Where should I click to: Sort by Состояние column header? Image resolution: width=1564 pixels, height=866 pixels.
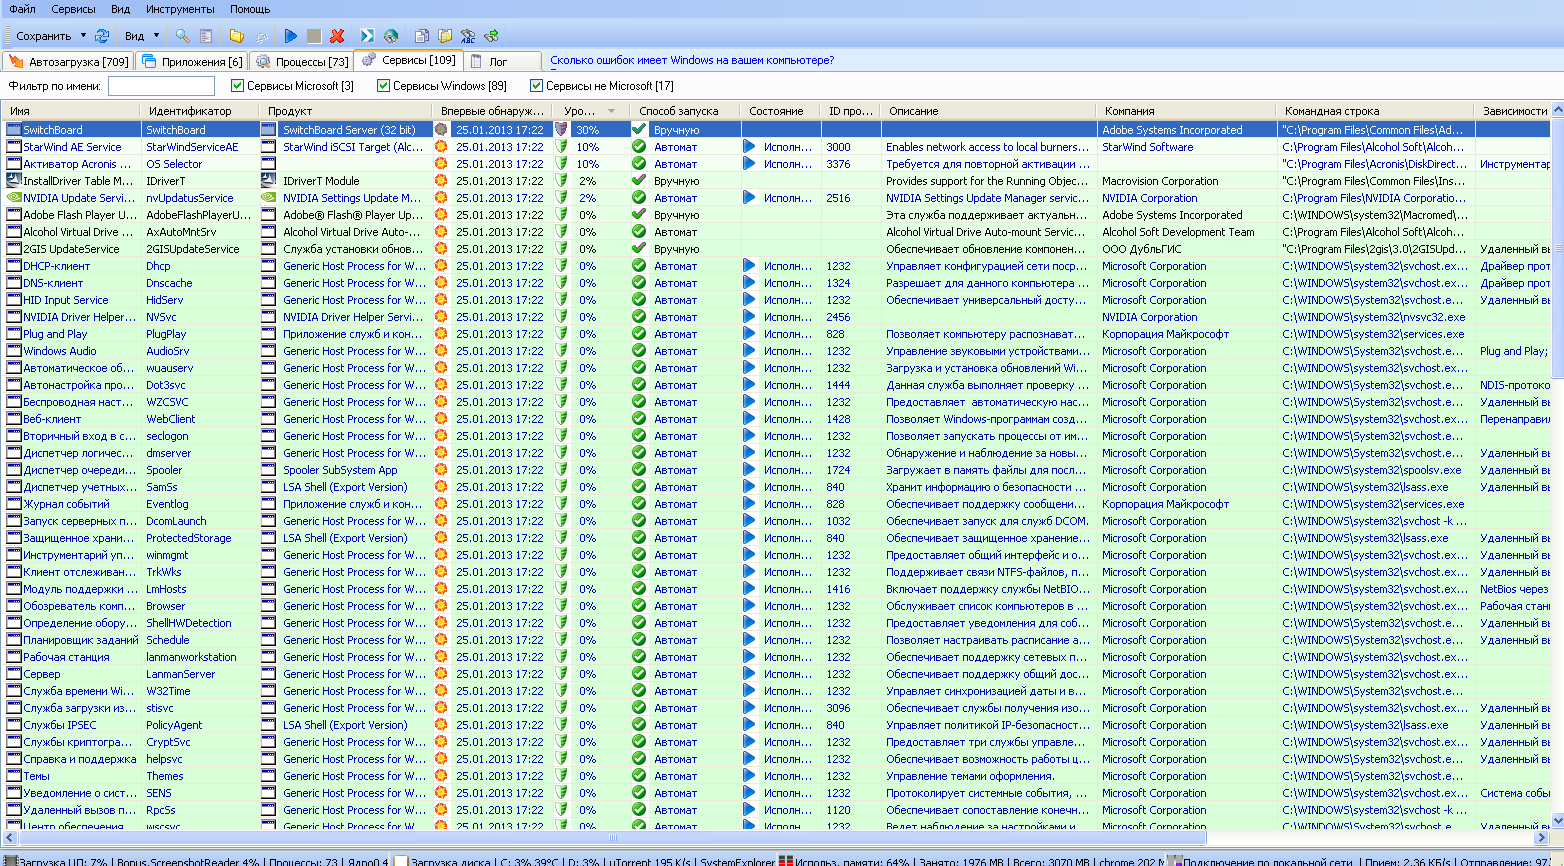[x=781, y=111]
